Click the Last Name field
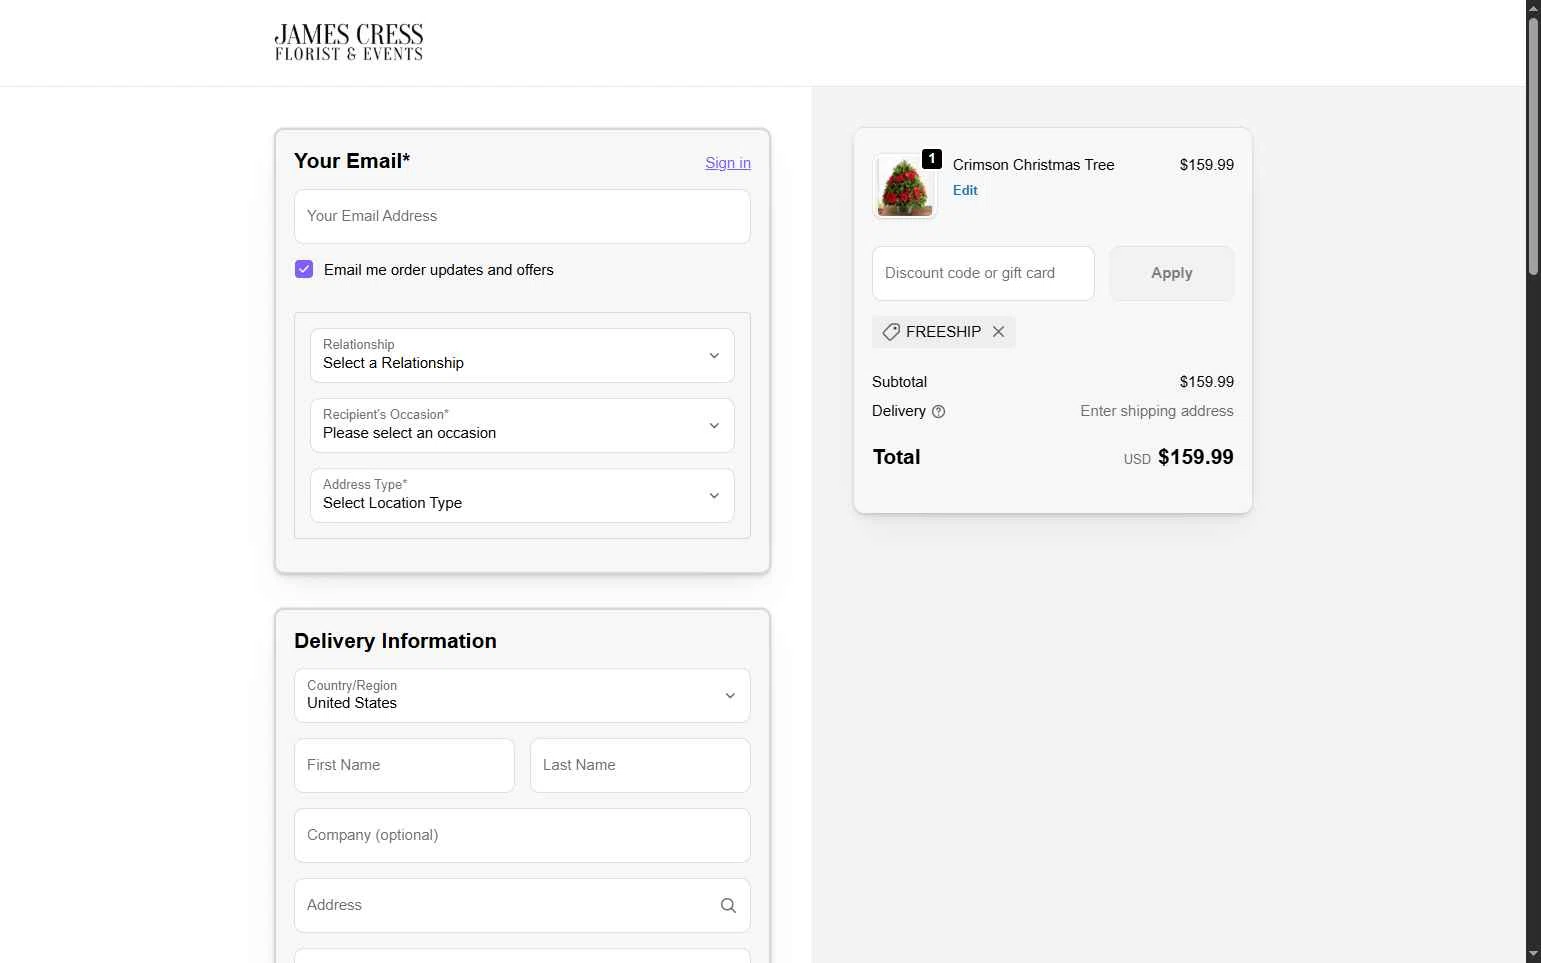The image size is (1541, 963). pyautogui.click(x=640, y=765)
